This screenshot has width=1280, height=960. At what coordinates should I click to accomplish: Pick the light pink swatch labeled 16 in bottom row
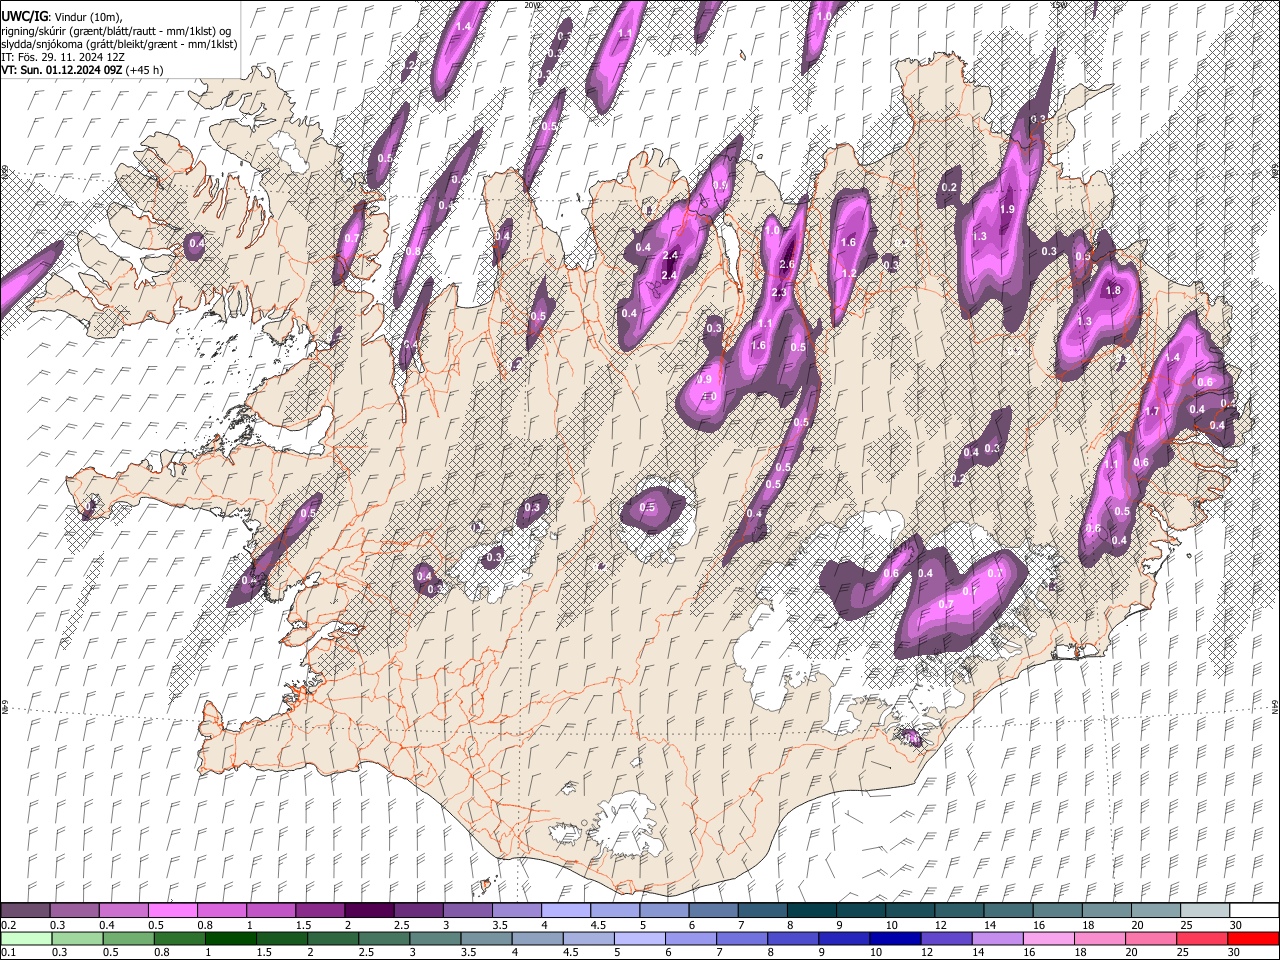click(x=1048, y=939)
